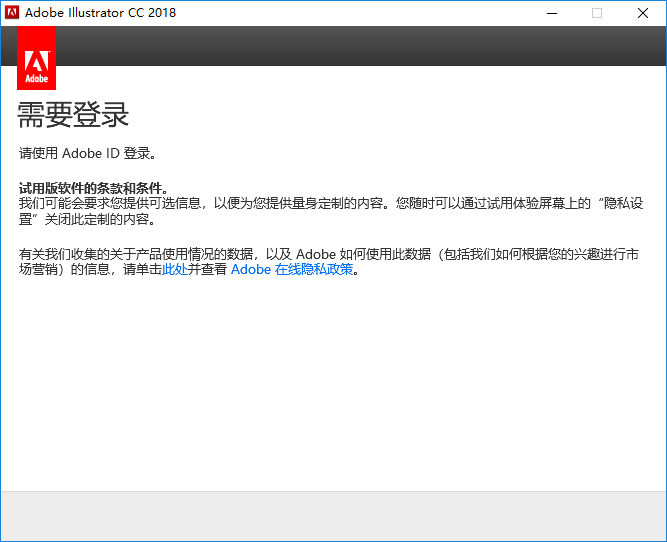Click the red Adobe logo
Screen dimensions: 667x542
click(x=37, y=58)
